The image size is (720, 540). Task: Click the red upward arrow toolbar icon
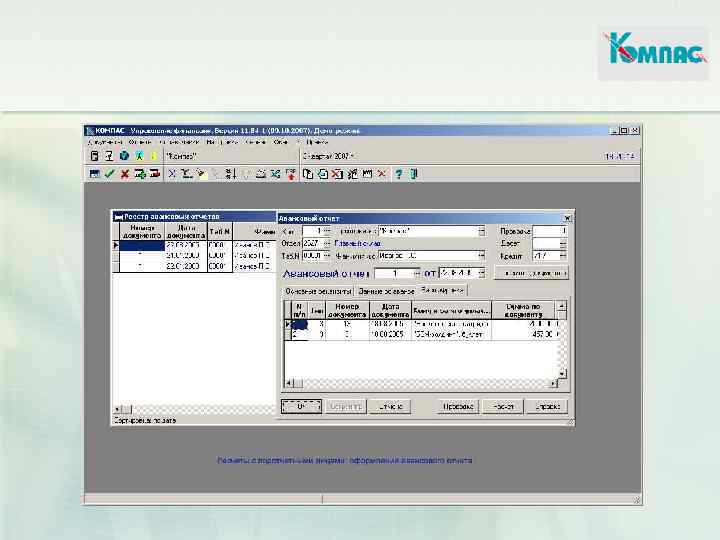point(291,174)
